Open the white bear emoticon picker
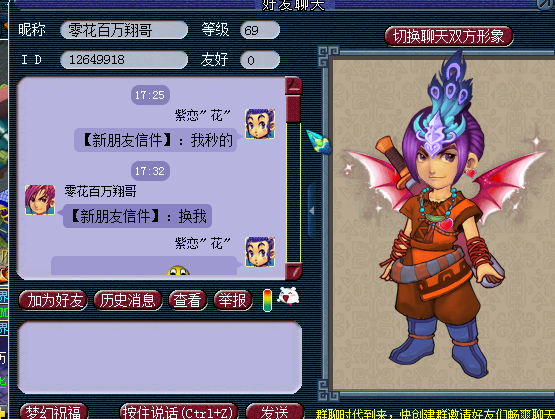Image resolution: width=555 pixels, height=419 pixels. (x=288, y=297)
